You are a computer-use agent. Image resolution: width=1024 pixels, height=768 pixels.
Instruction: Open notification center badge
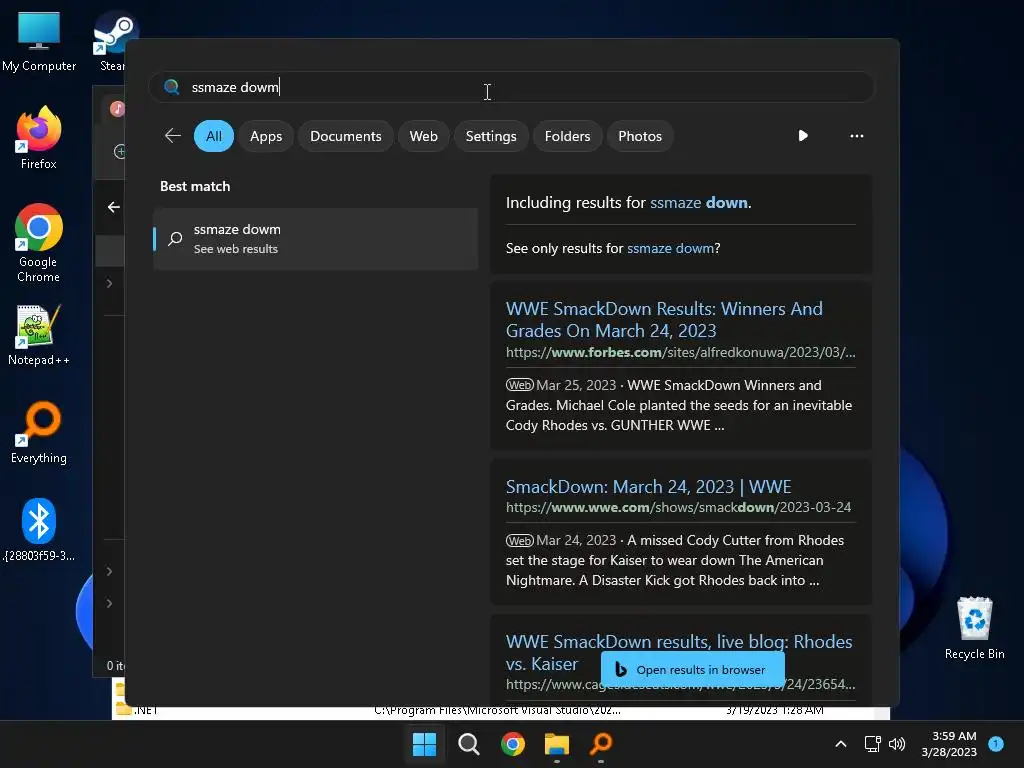[996, 743]
